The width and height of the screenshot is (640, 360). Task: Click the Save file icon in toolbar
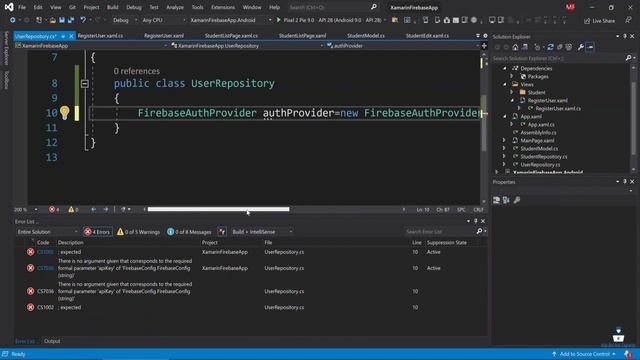[62, 20]
